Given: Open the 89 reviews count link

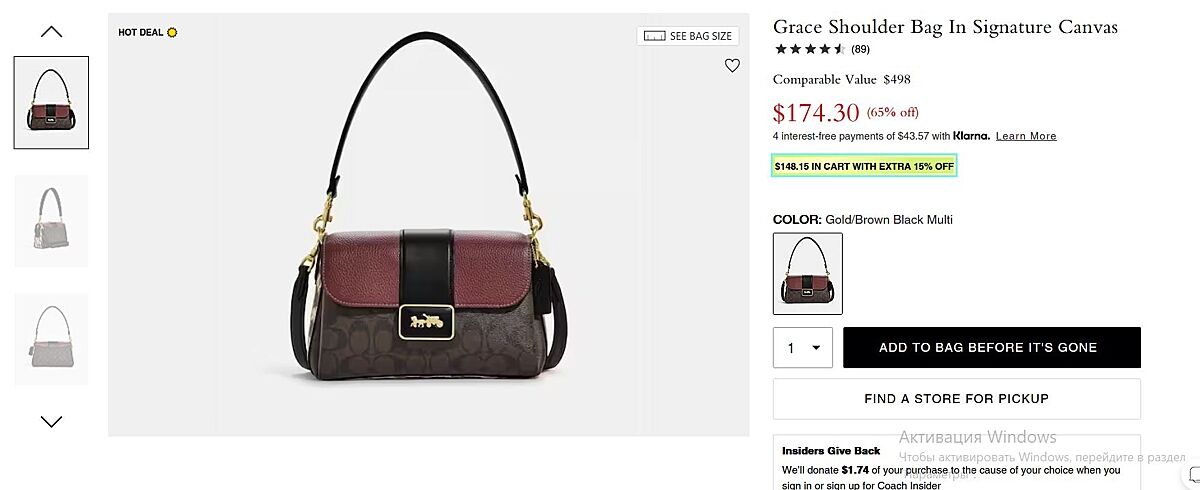Looking at the screenshot, I should tap(860, 49).
